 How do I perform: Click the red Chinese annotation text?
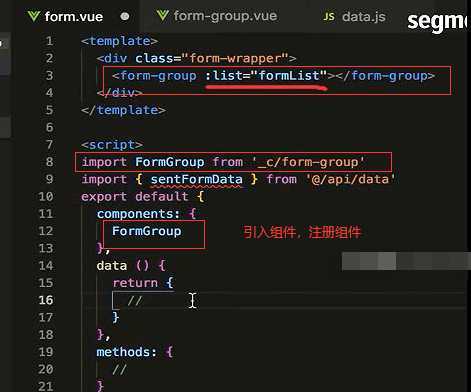(302, 232)
